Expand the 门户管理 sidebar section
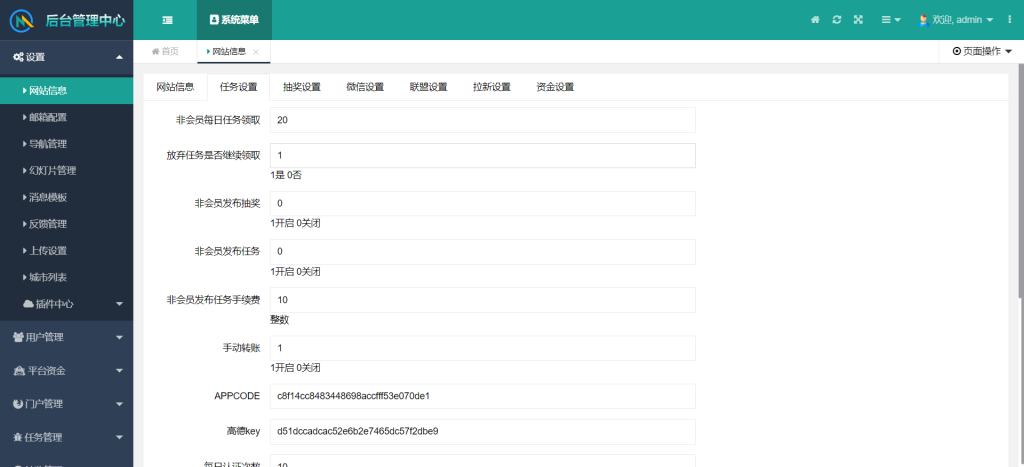 (67, 404)
